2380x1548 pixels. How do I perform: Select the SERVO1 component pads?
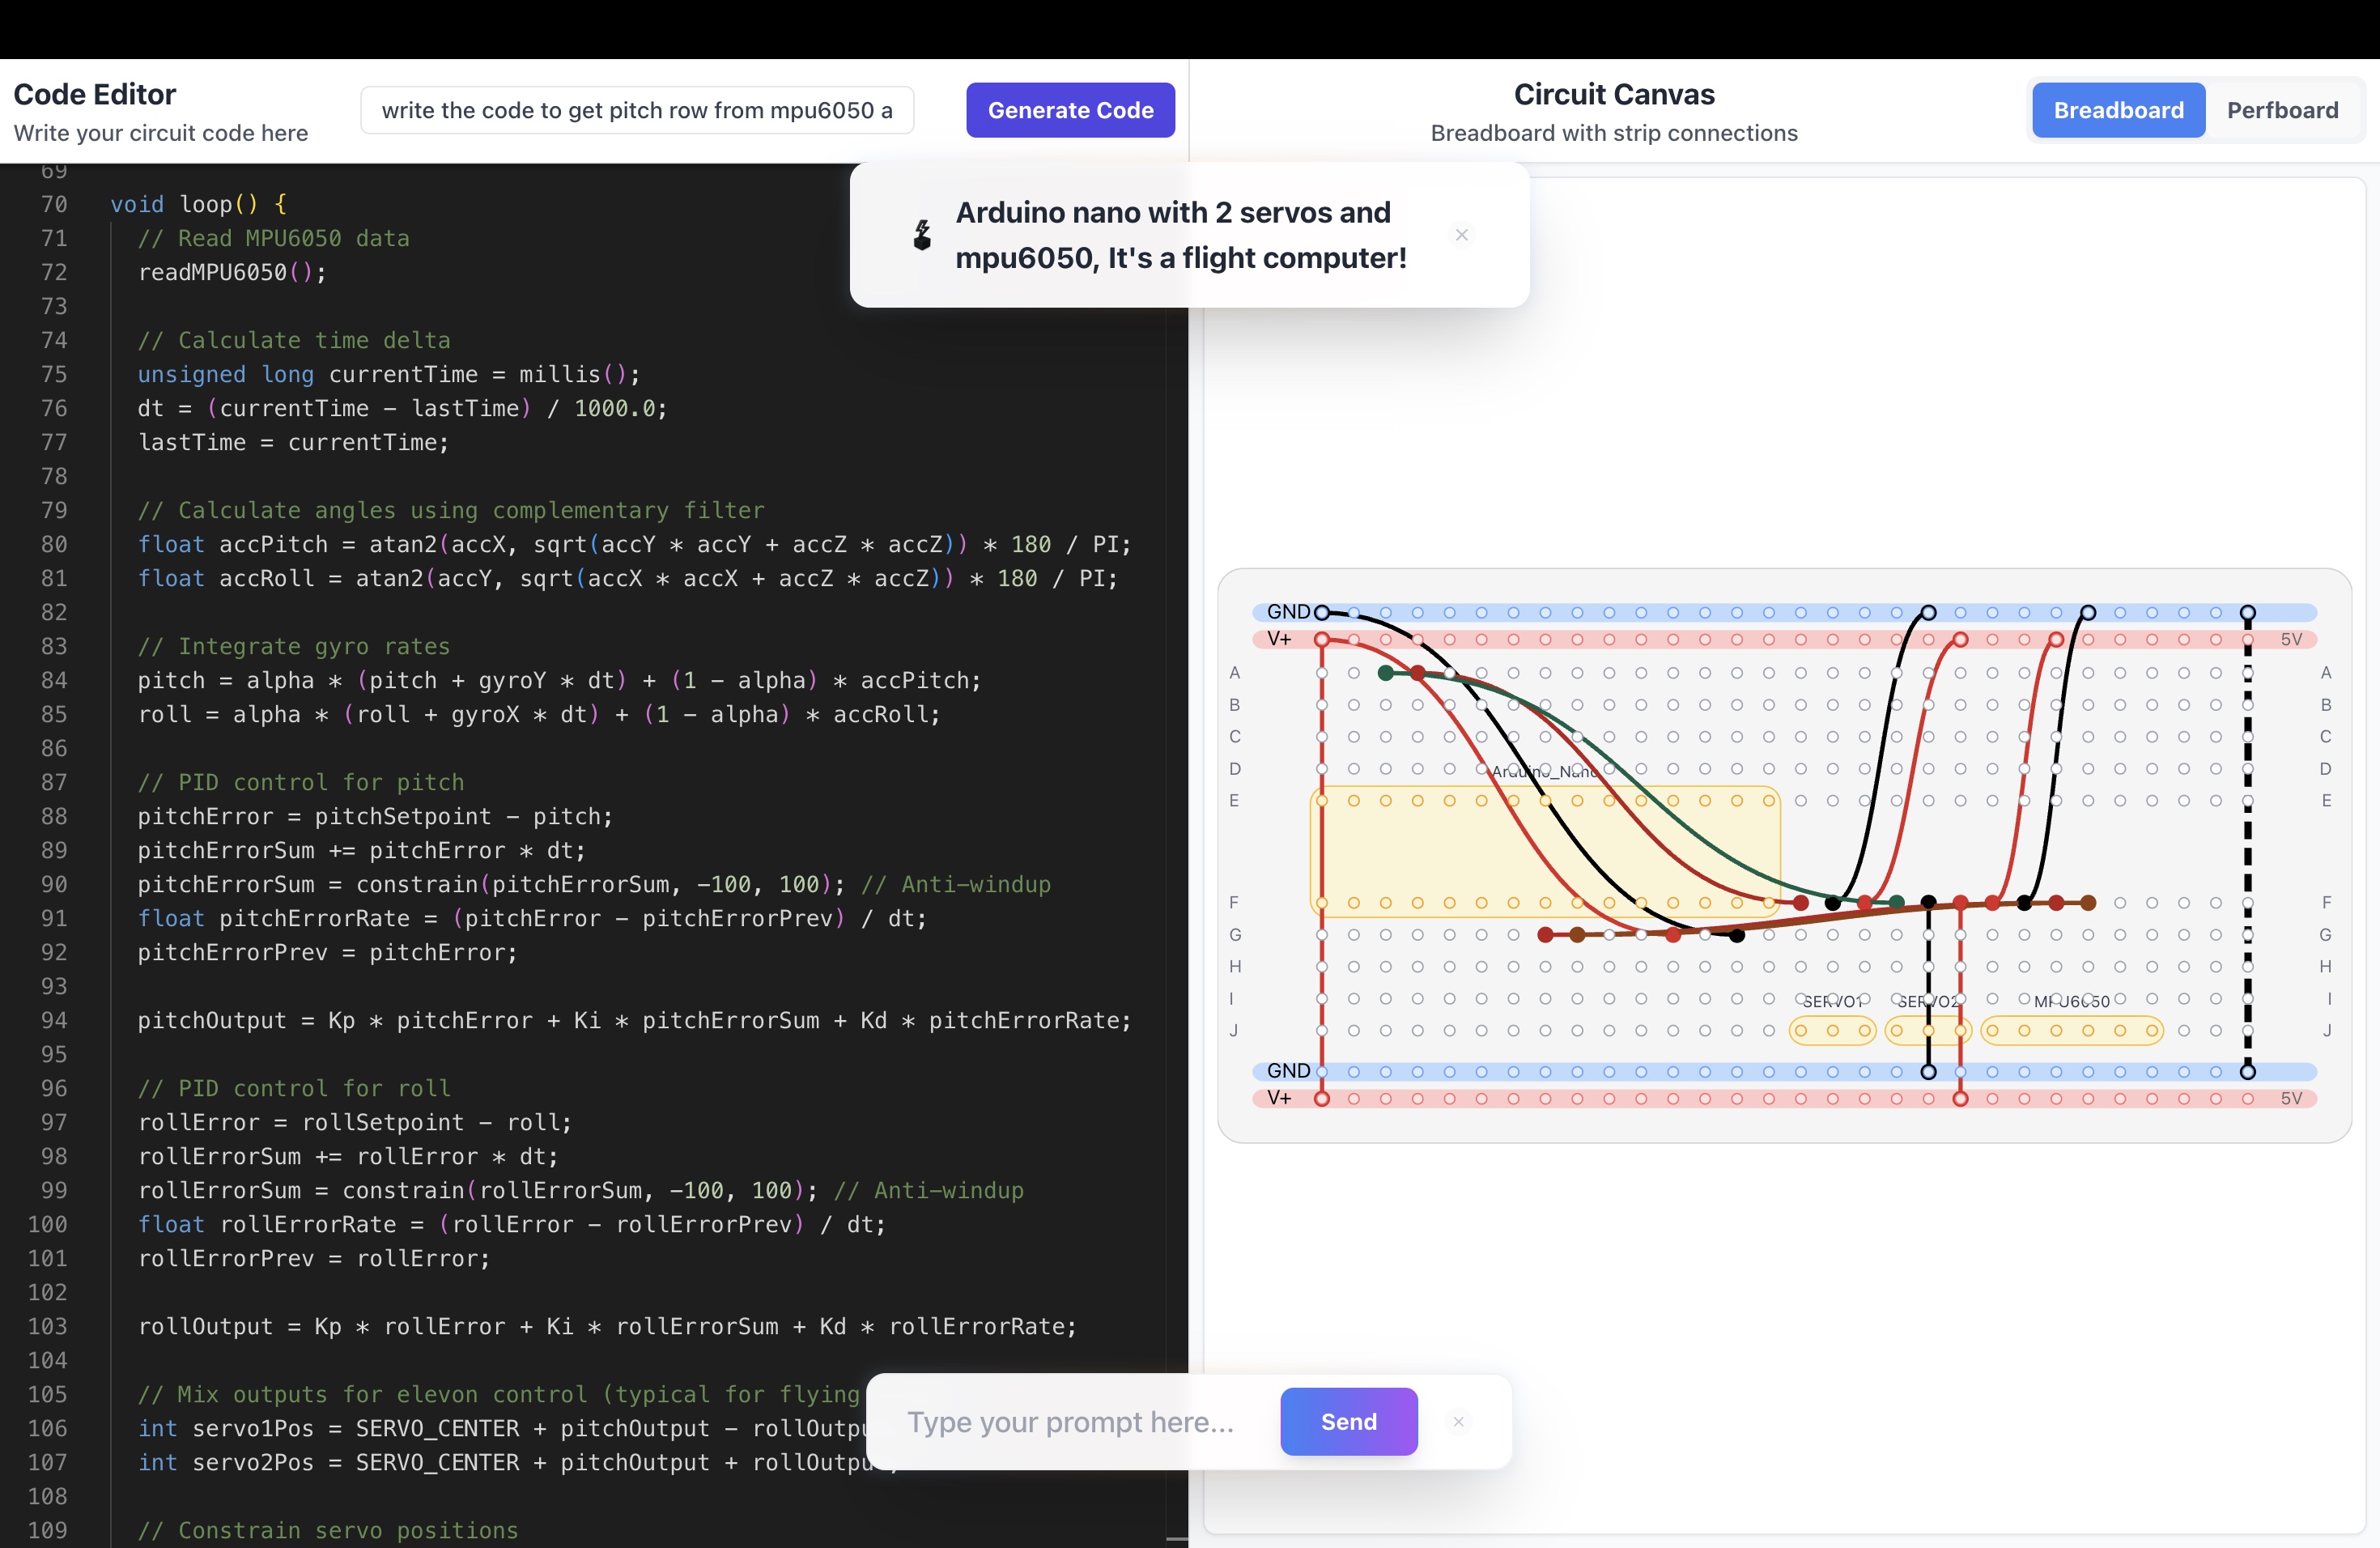click(1832, 1030)
